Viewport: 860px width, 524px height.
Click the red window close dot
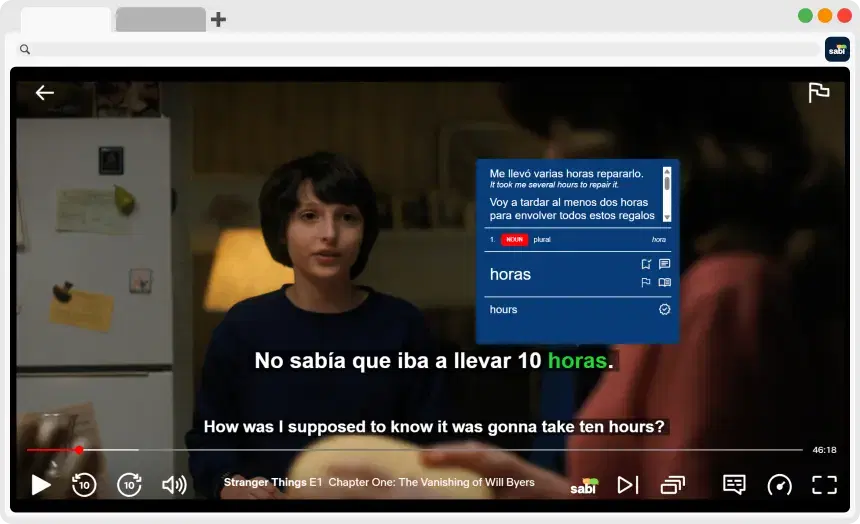[845, 15]
